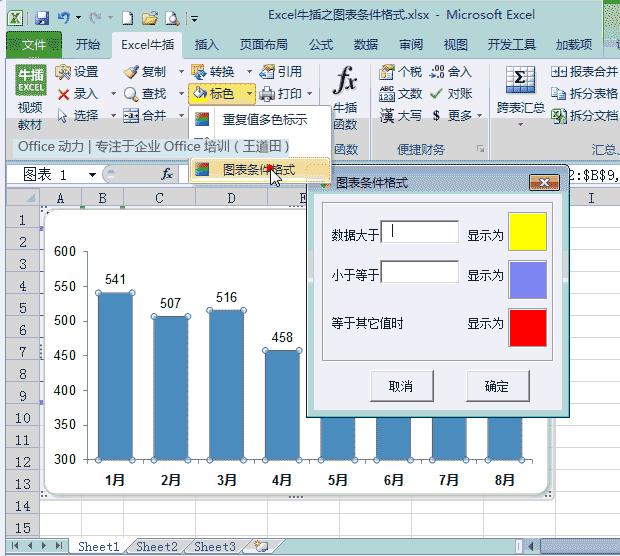Image resolution: width=620 pixels, height=556 pixels.
Task: Open the 文件 tab
Action: [34, 44]
